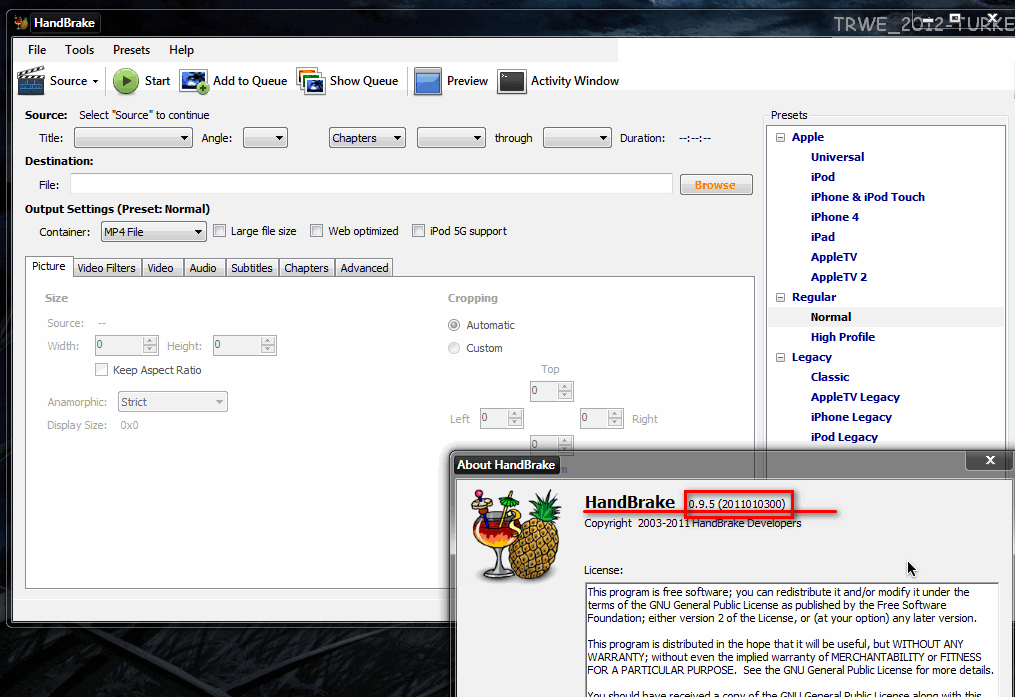Click the Start toolbar label
Viewport: 1015px width, 697px height.
tap(157, 81)
